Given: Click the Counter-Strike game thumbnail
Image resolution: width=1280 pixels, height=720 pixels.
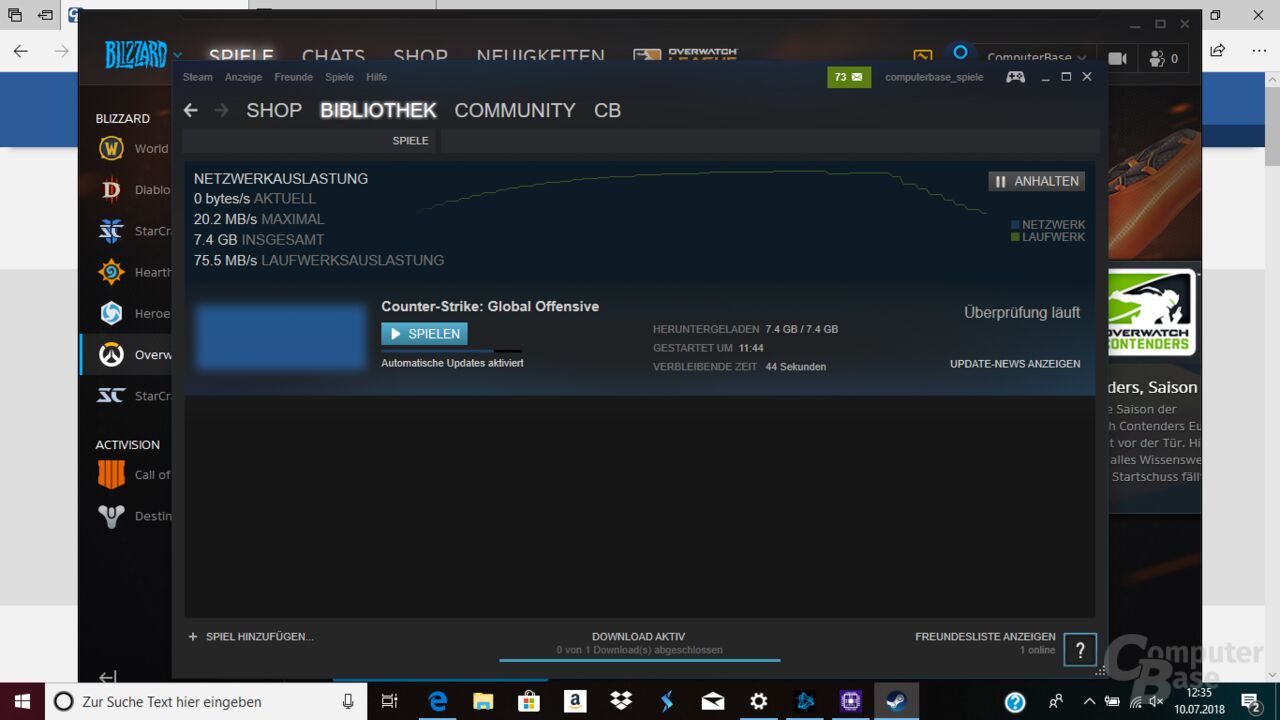Looking at the screenshot, I should [x=280, y=338].
